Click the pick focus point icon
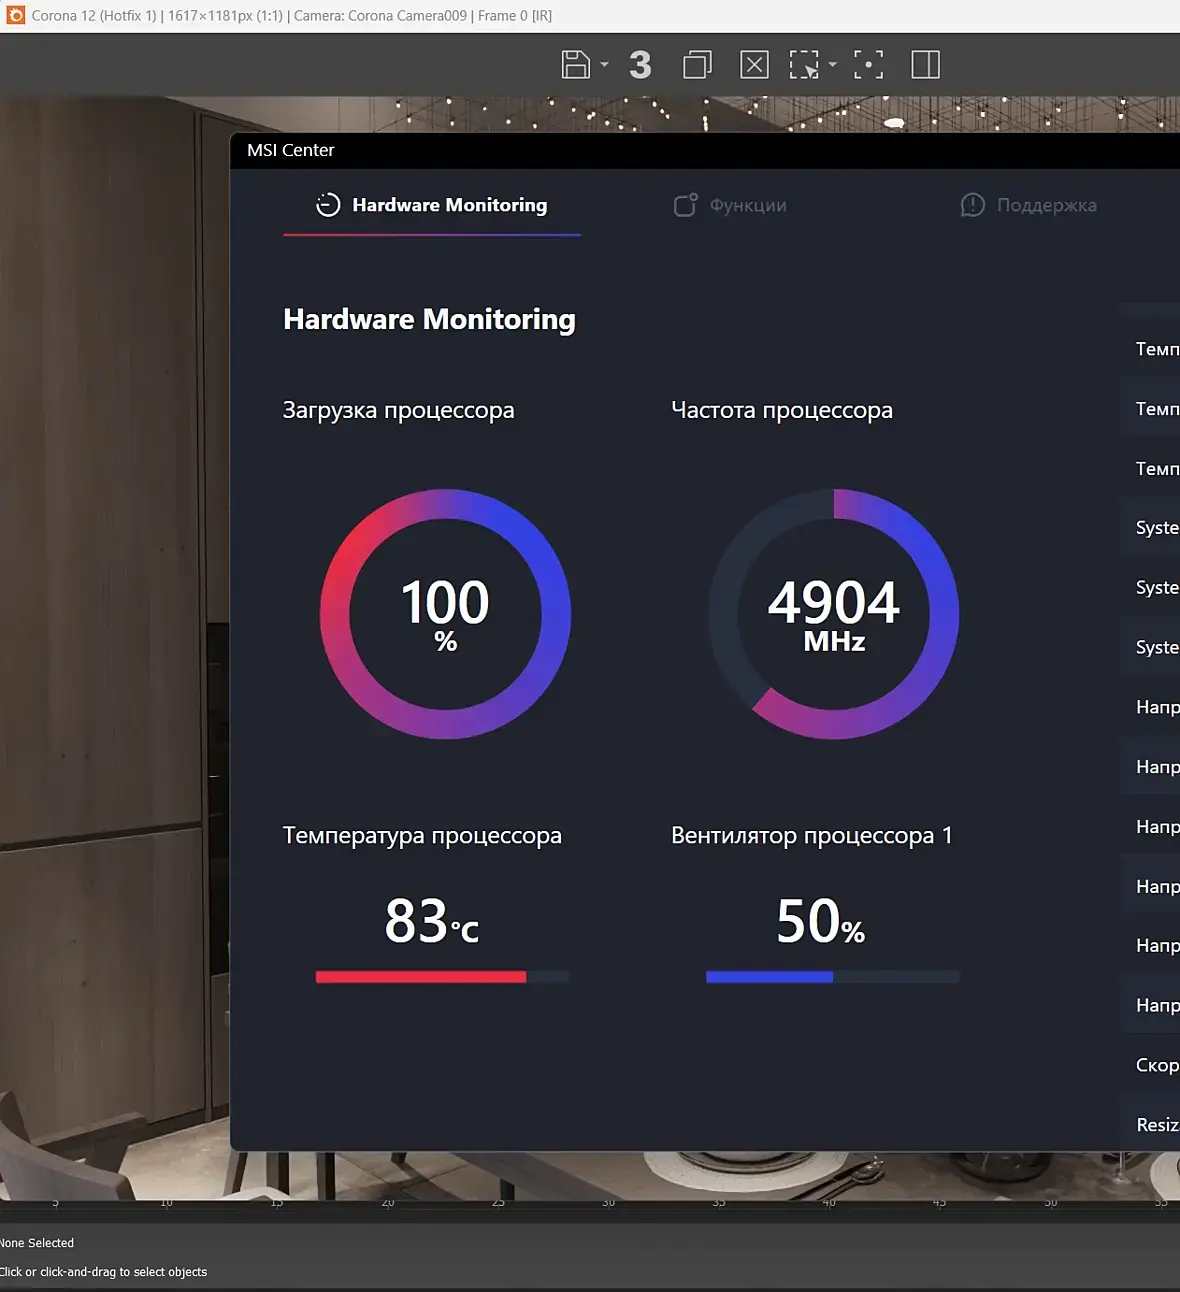Viewport: 1180px width, 1292px height. point(868,65)
